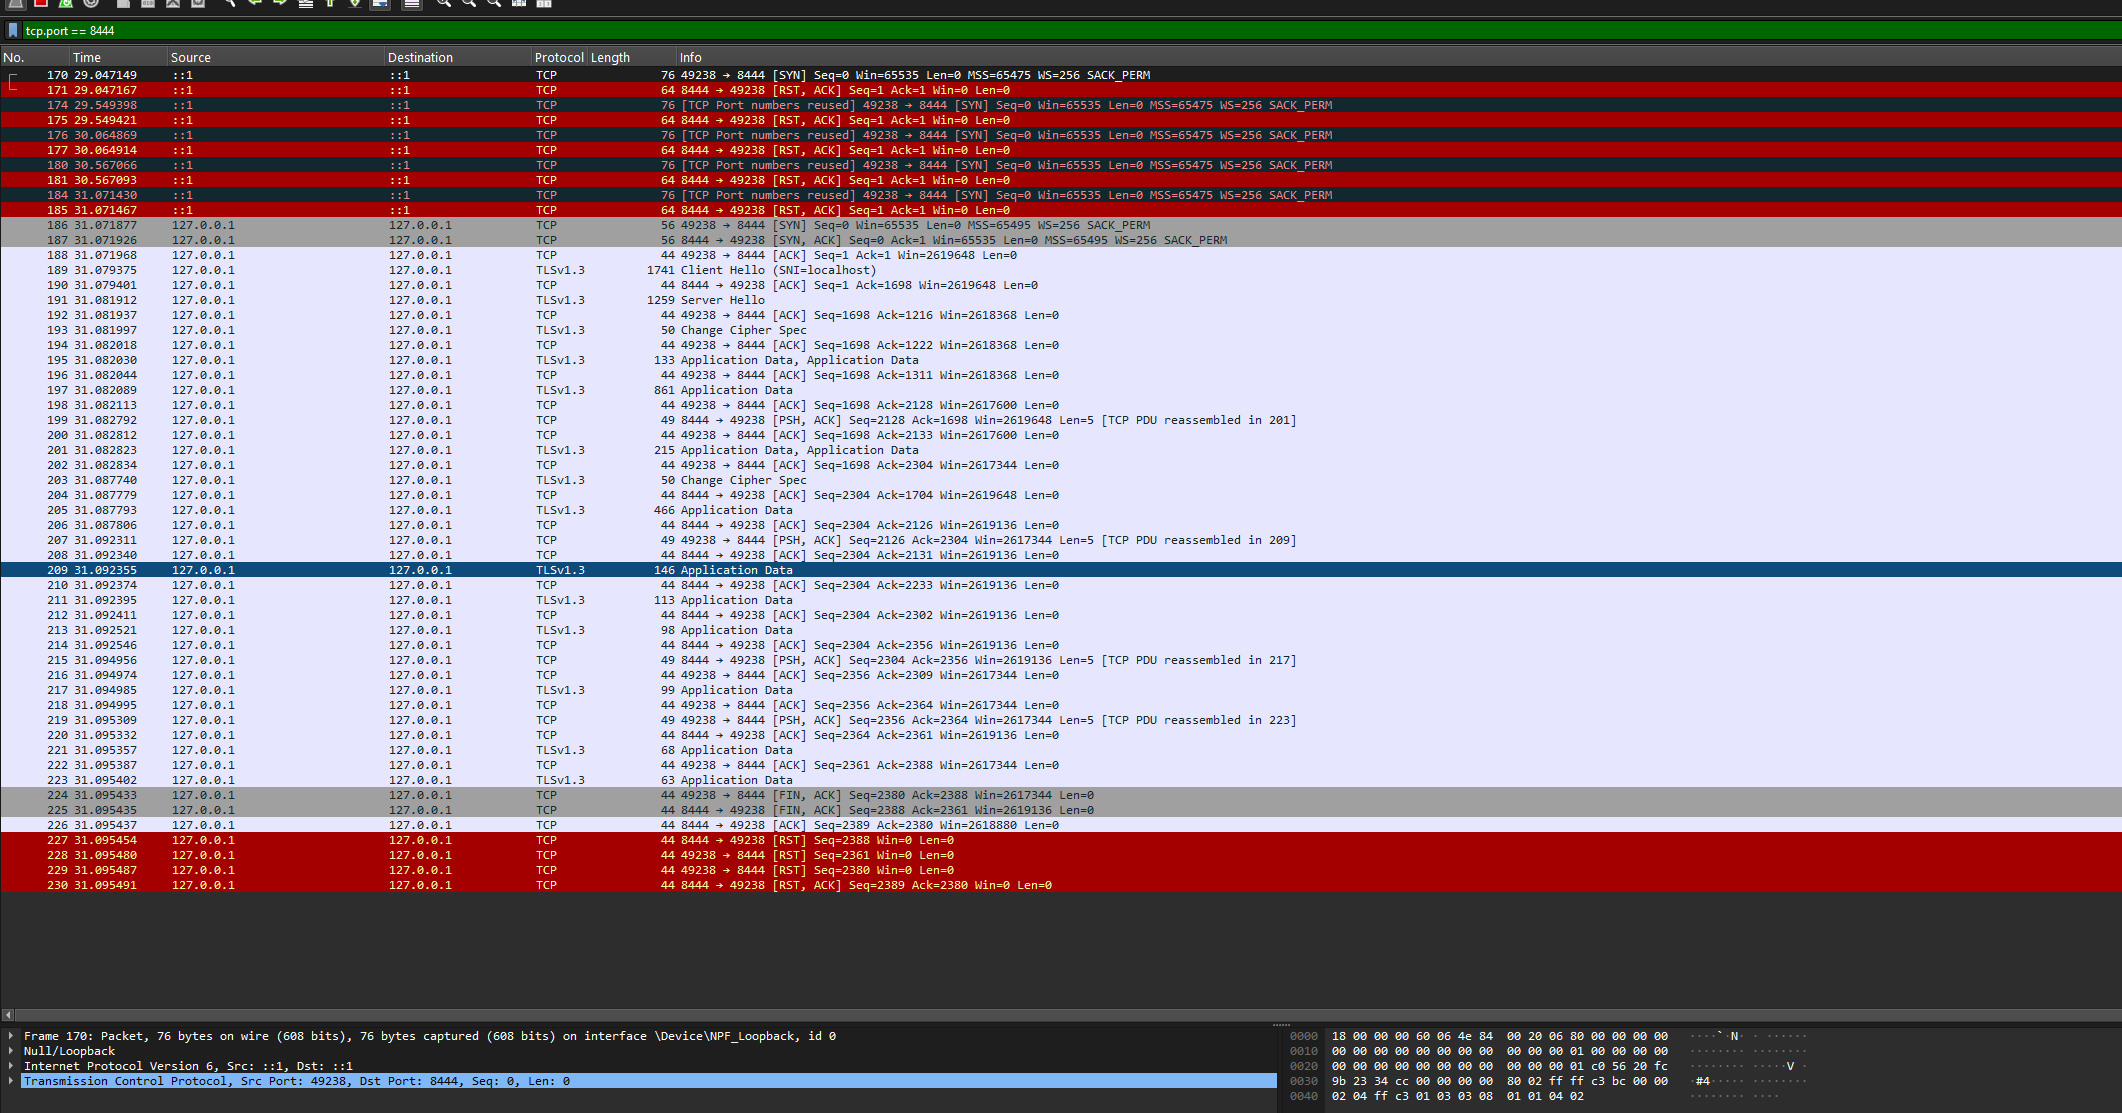Sort packets by the Time column
Screen dimensions: 2122x1113
pos(118,57)
